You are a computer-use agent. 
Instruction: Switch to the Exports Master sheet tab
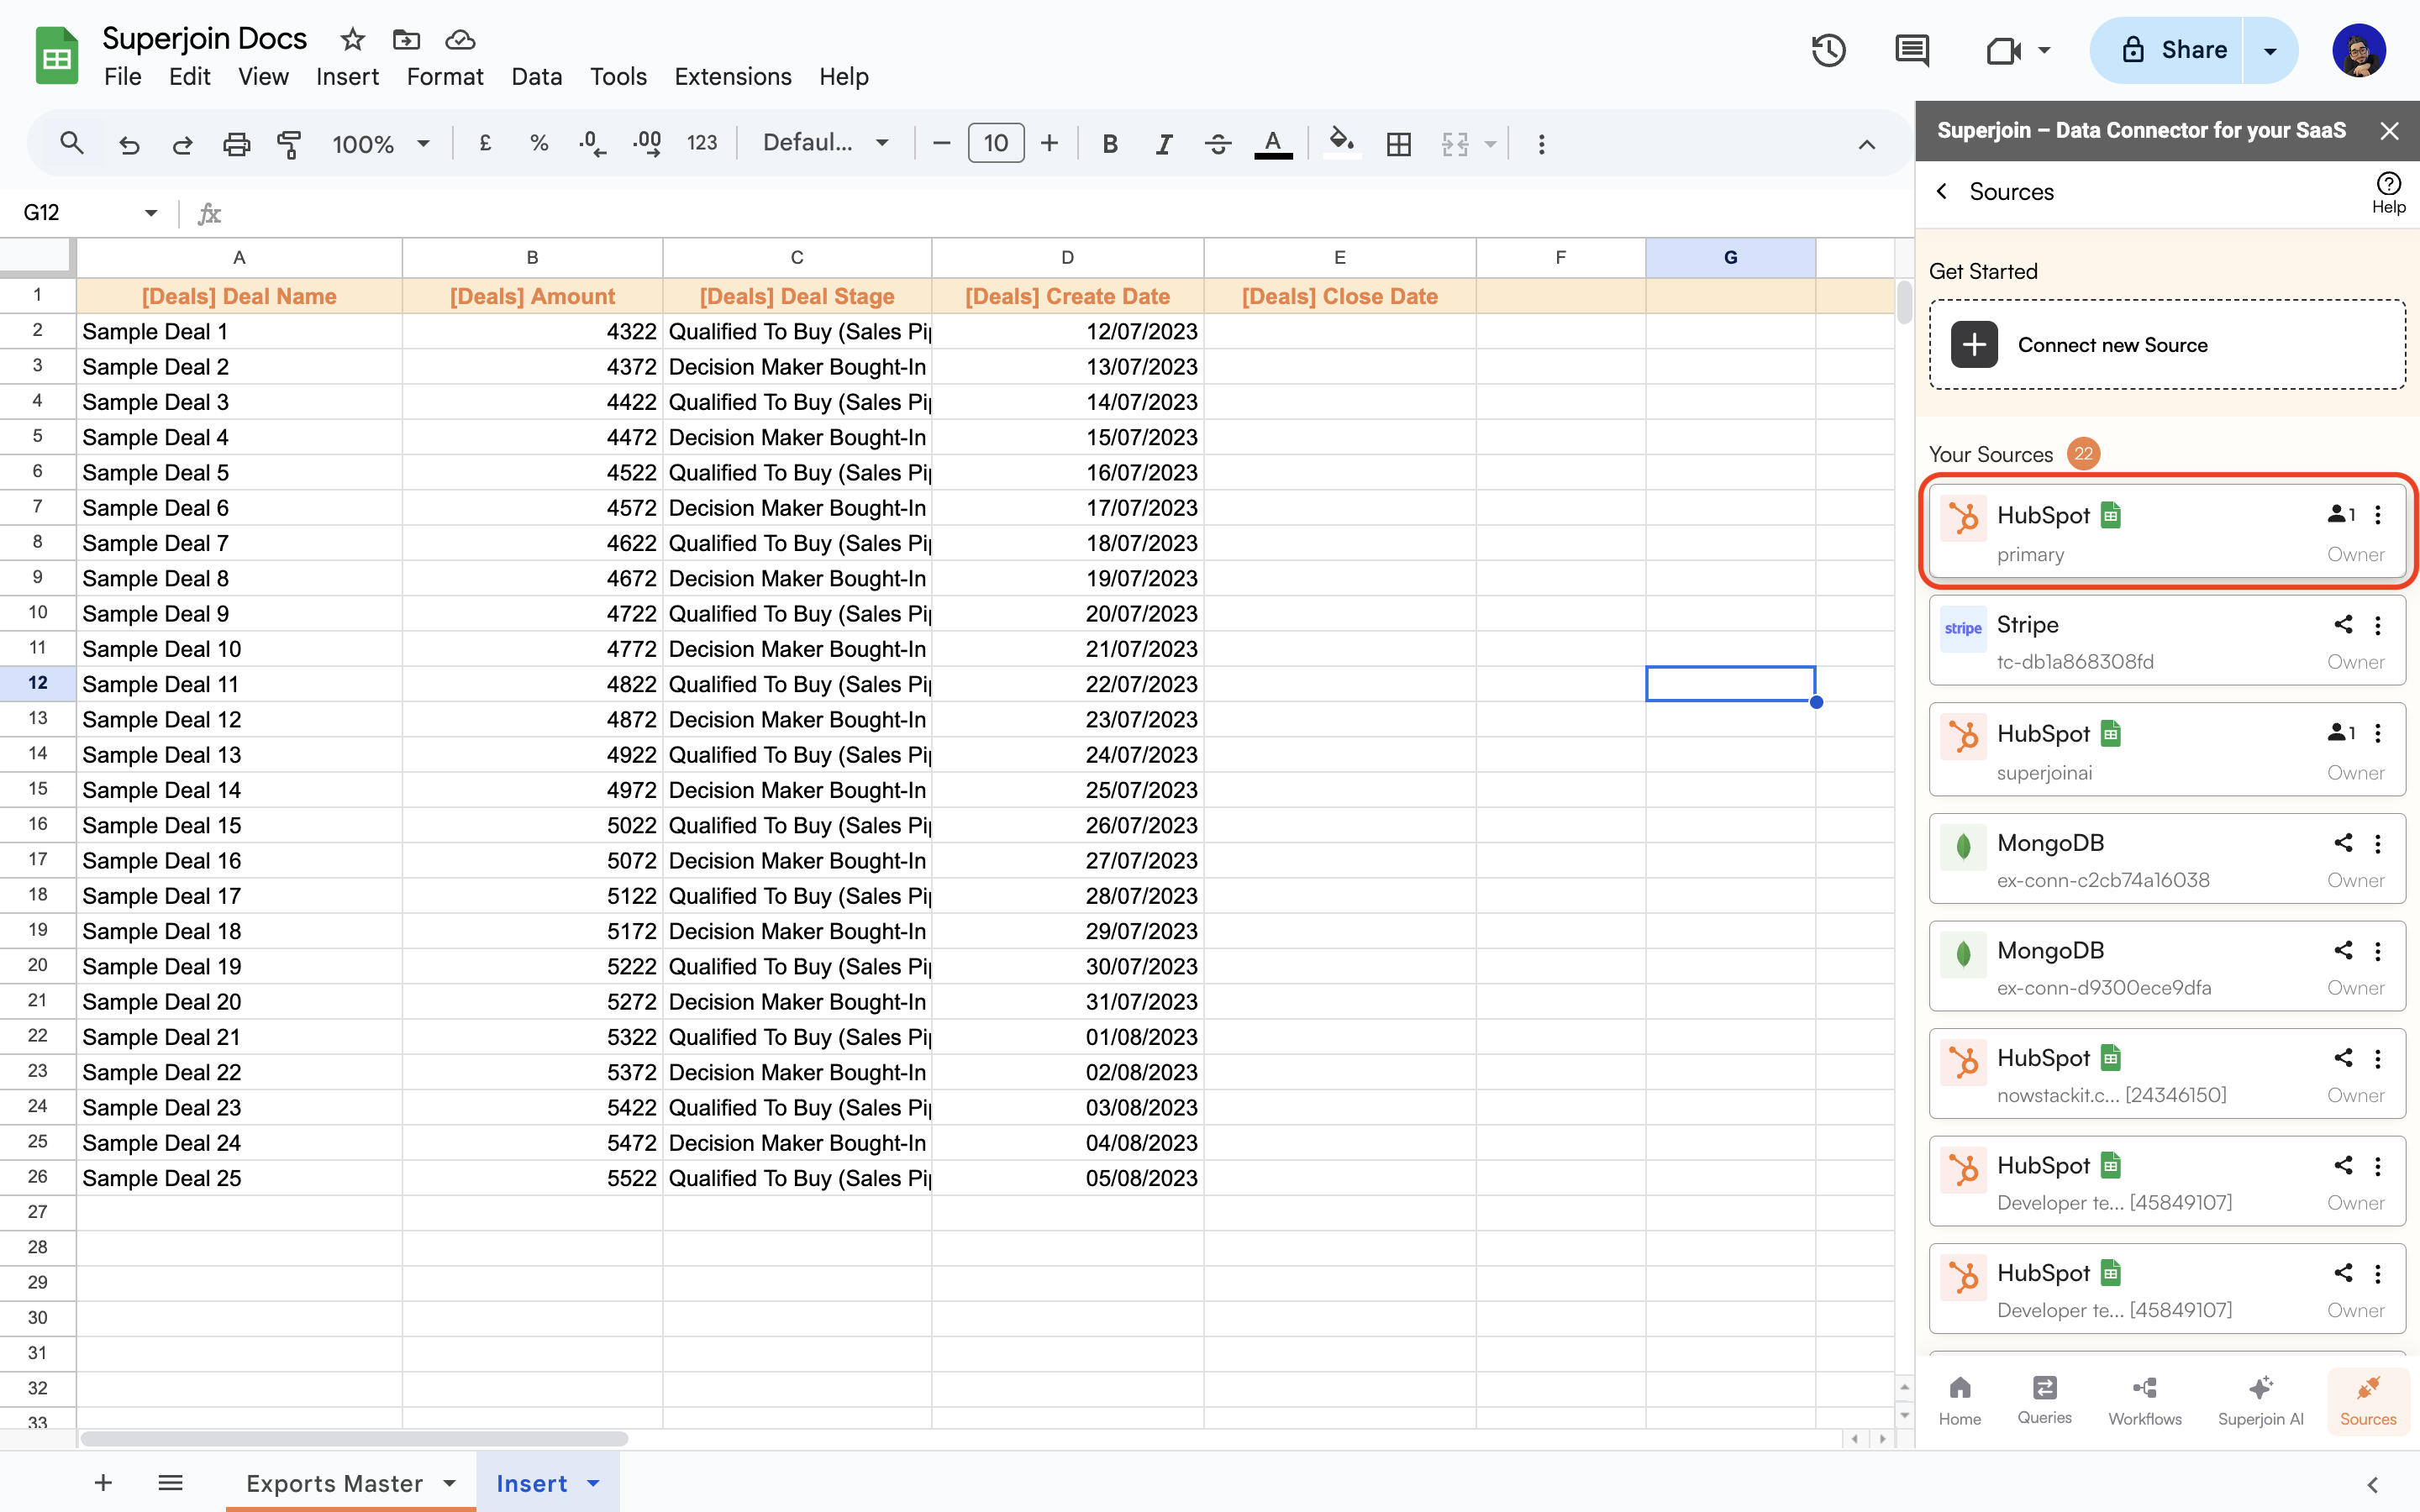point(334,1483)
